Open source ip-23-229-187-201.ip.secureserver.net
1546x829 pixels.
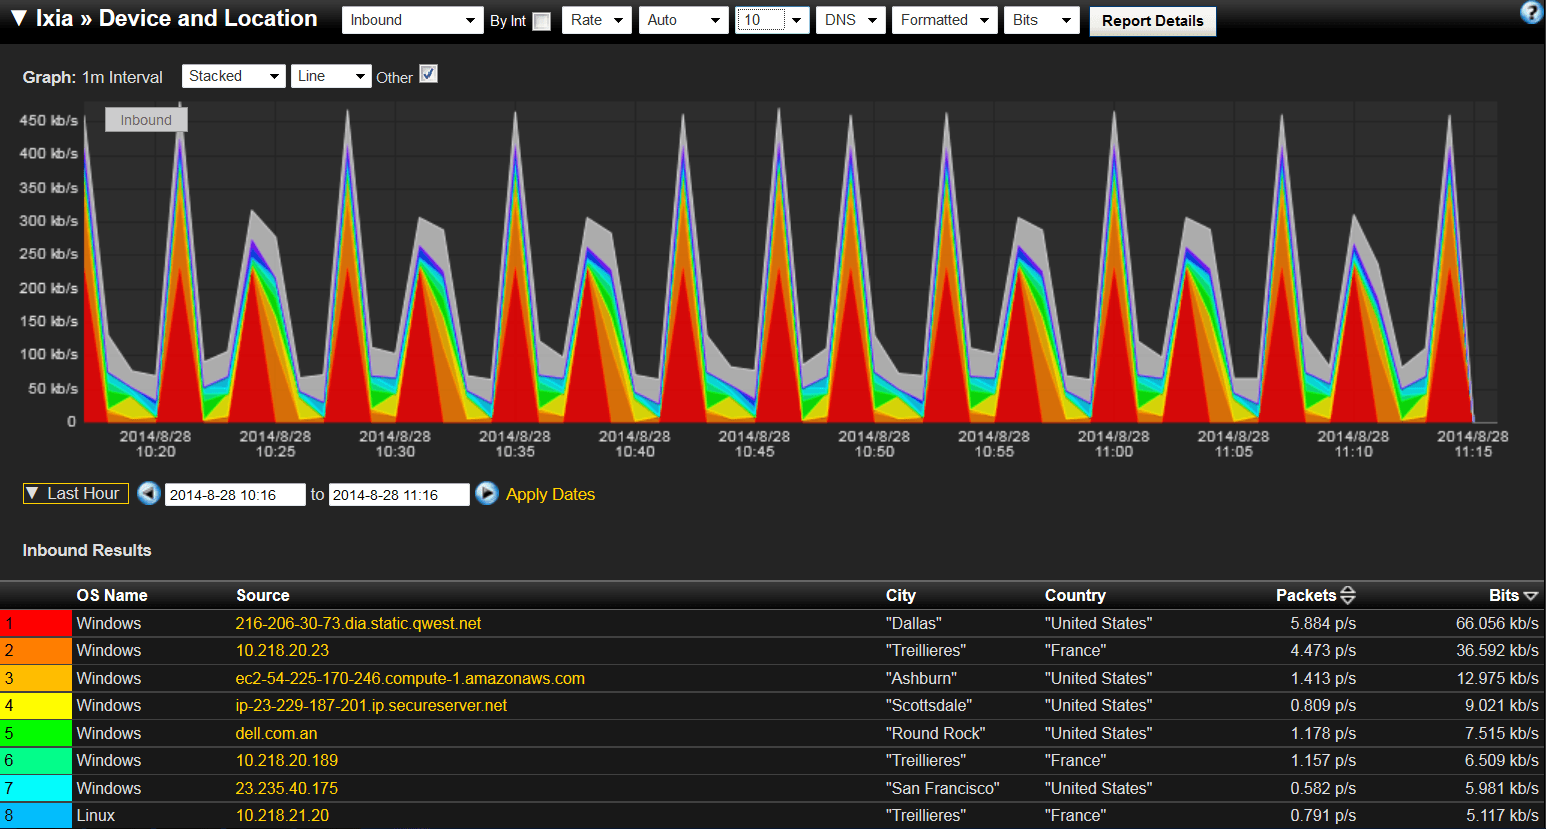point(371,705)
